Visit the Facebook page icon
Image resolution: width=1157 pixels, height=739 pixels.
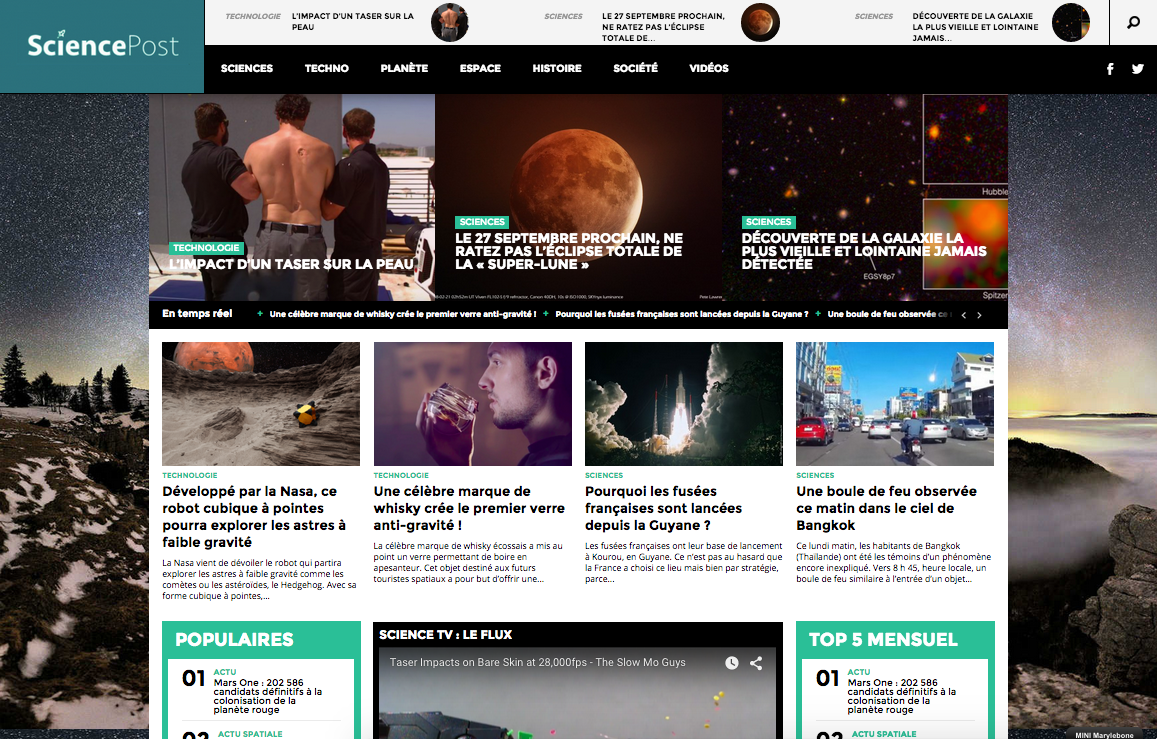1110,69
